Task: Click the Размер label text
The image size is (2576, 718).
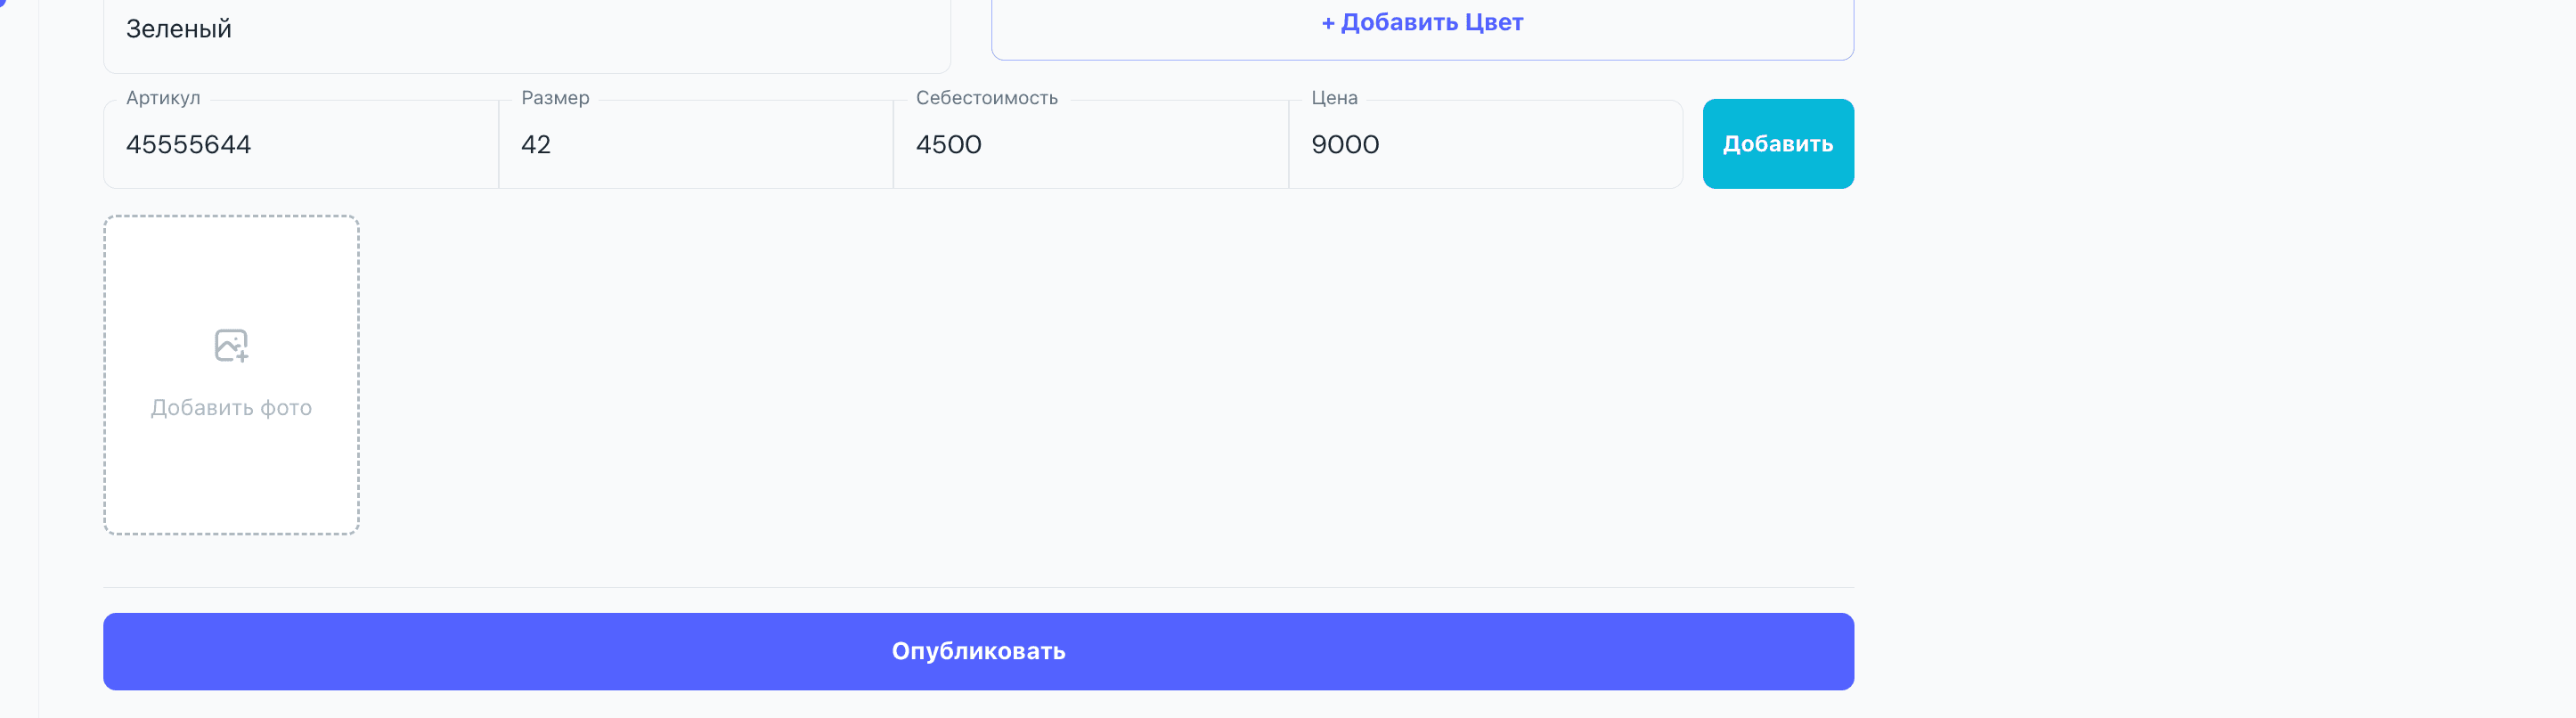Action: click(554, 97)
